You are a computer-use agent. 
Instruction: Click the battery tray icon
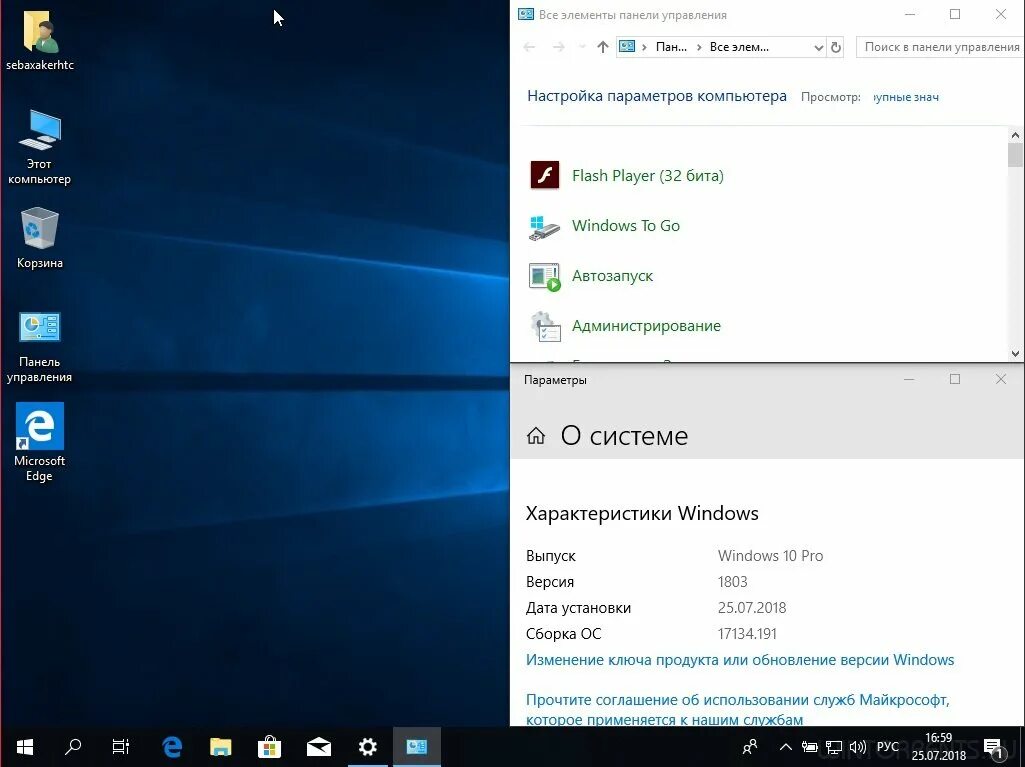pos(809,747)
